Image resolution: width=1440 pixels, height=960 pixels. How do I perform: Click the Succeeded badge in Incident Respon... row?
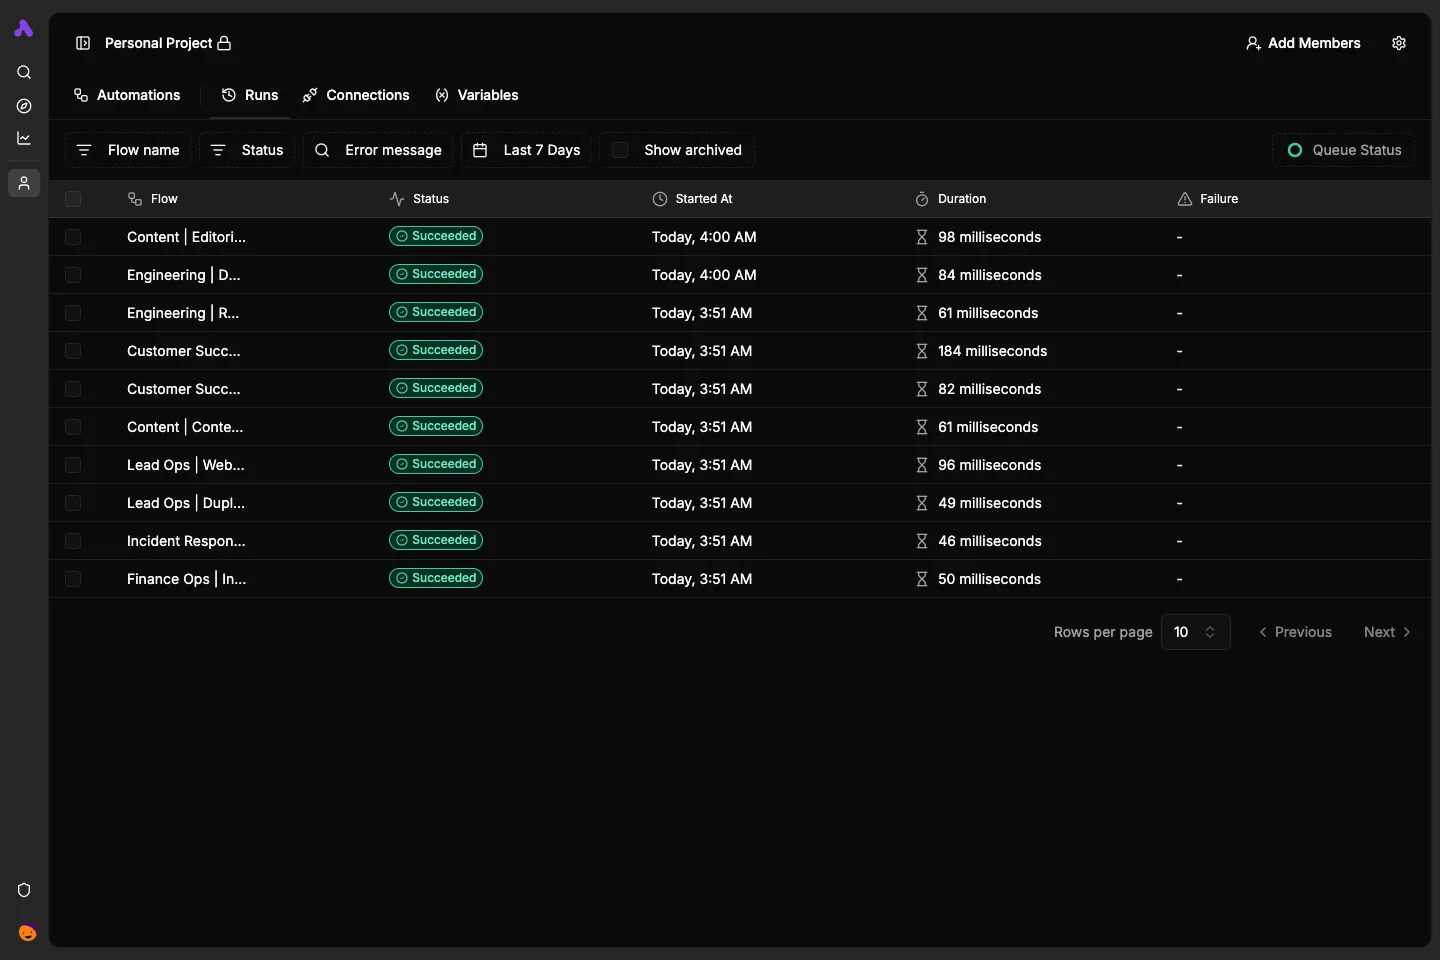(436, 540)
